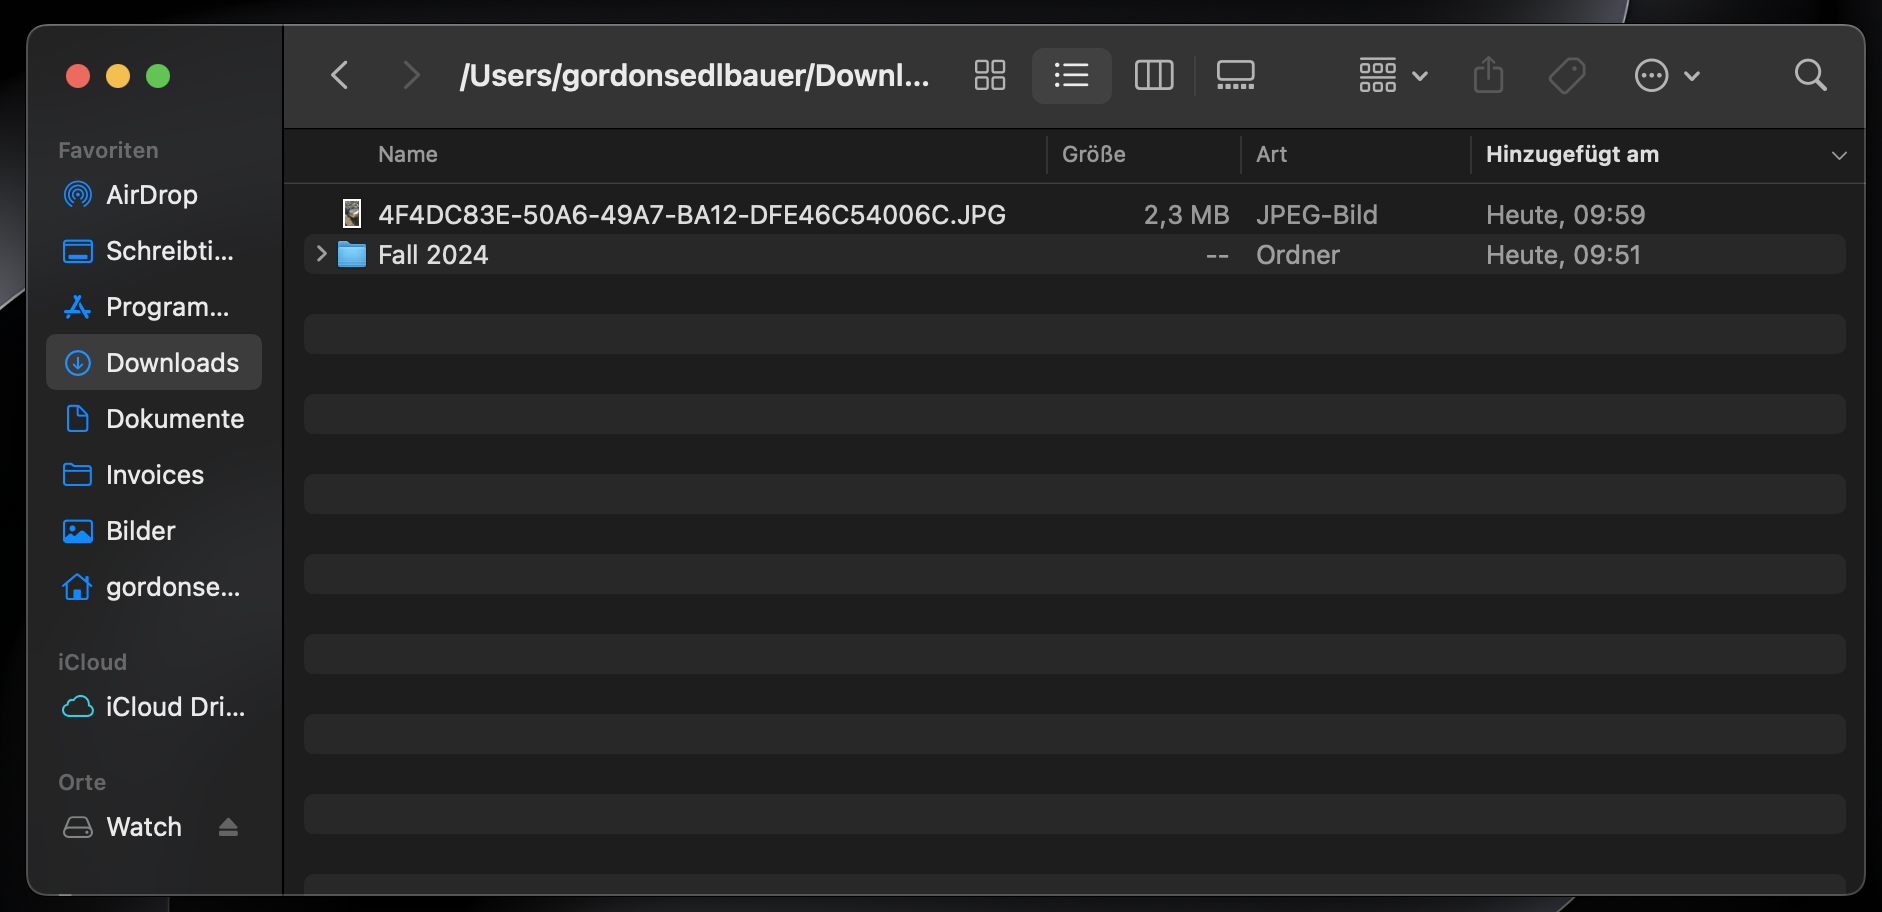Screen dimensions: 1882x912
Task: Open the grouping options dropdown
Action: coord(1393,75)
